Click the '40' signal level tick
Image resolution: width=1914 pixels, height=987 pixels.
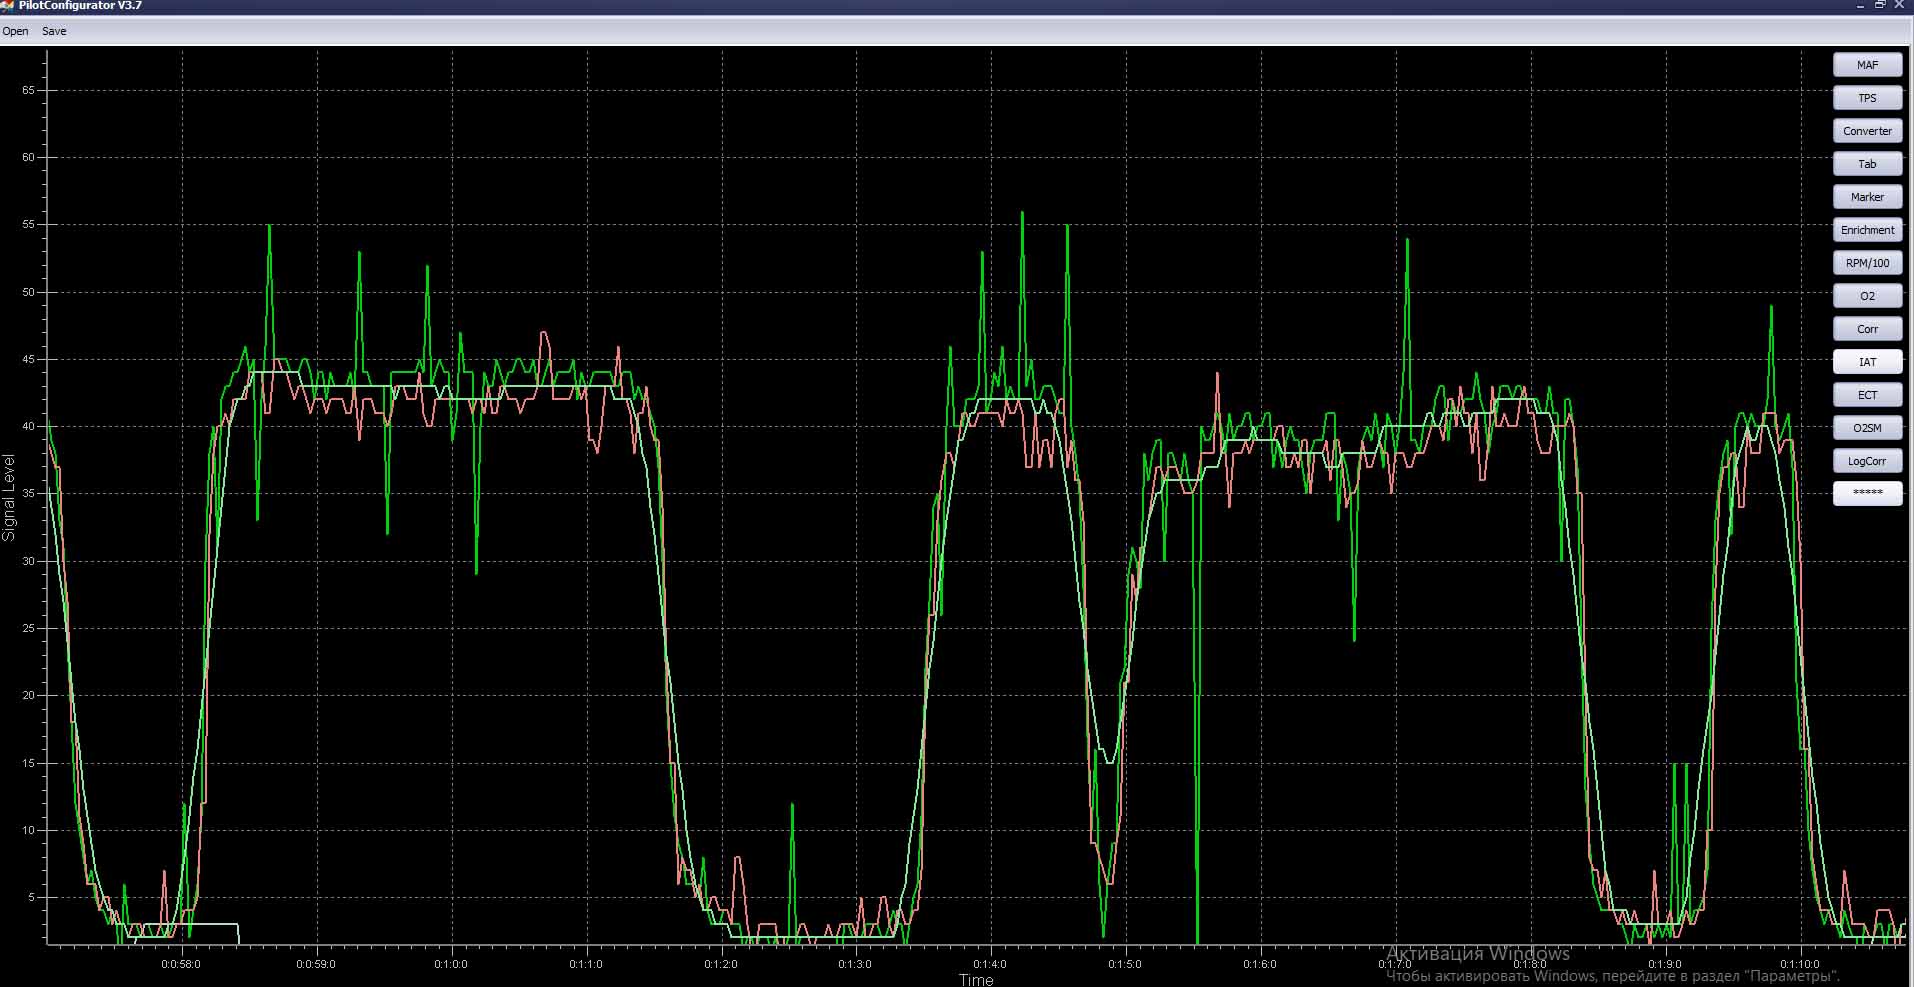(x=28, y=426)
